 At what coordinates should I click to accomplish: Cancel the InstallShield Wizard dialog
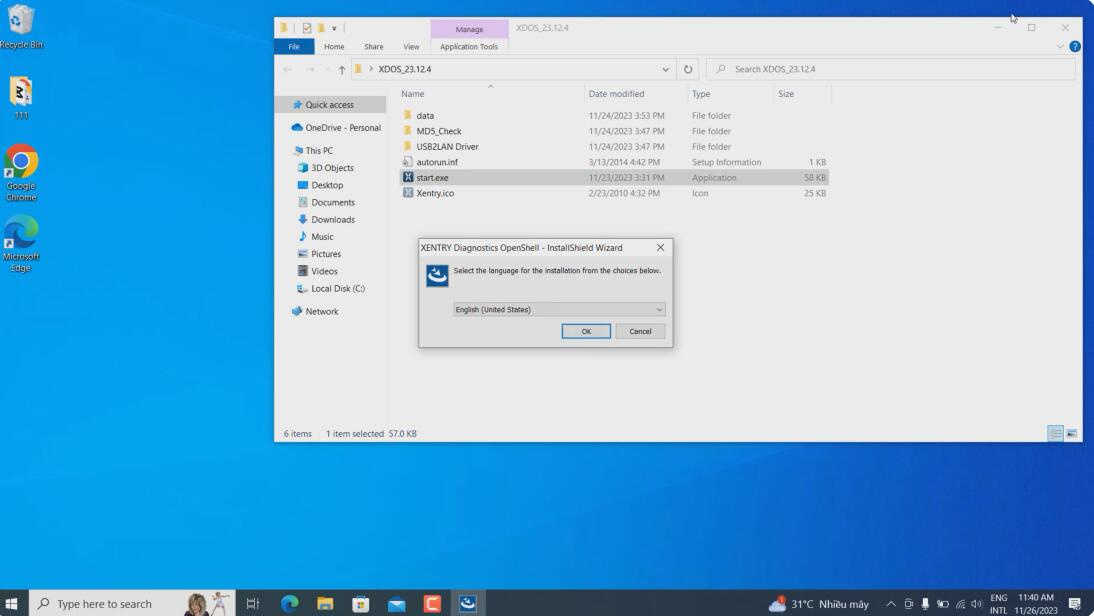coord(640,331)
